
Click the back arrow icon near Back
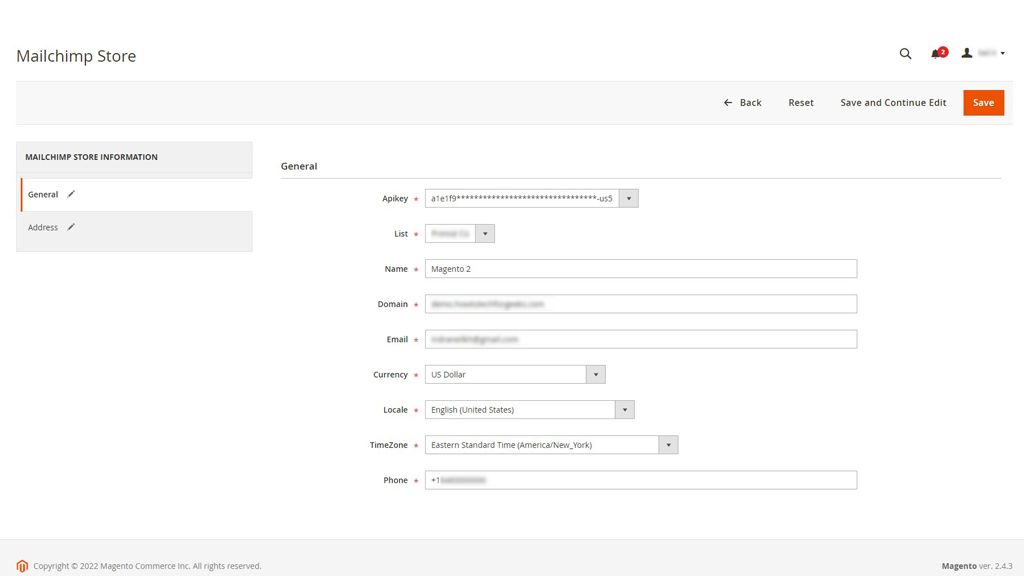[x=727, y=102]
